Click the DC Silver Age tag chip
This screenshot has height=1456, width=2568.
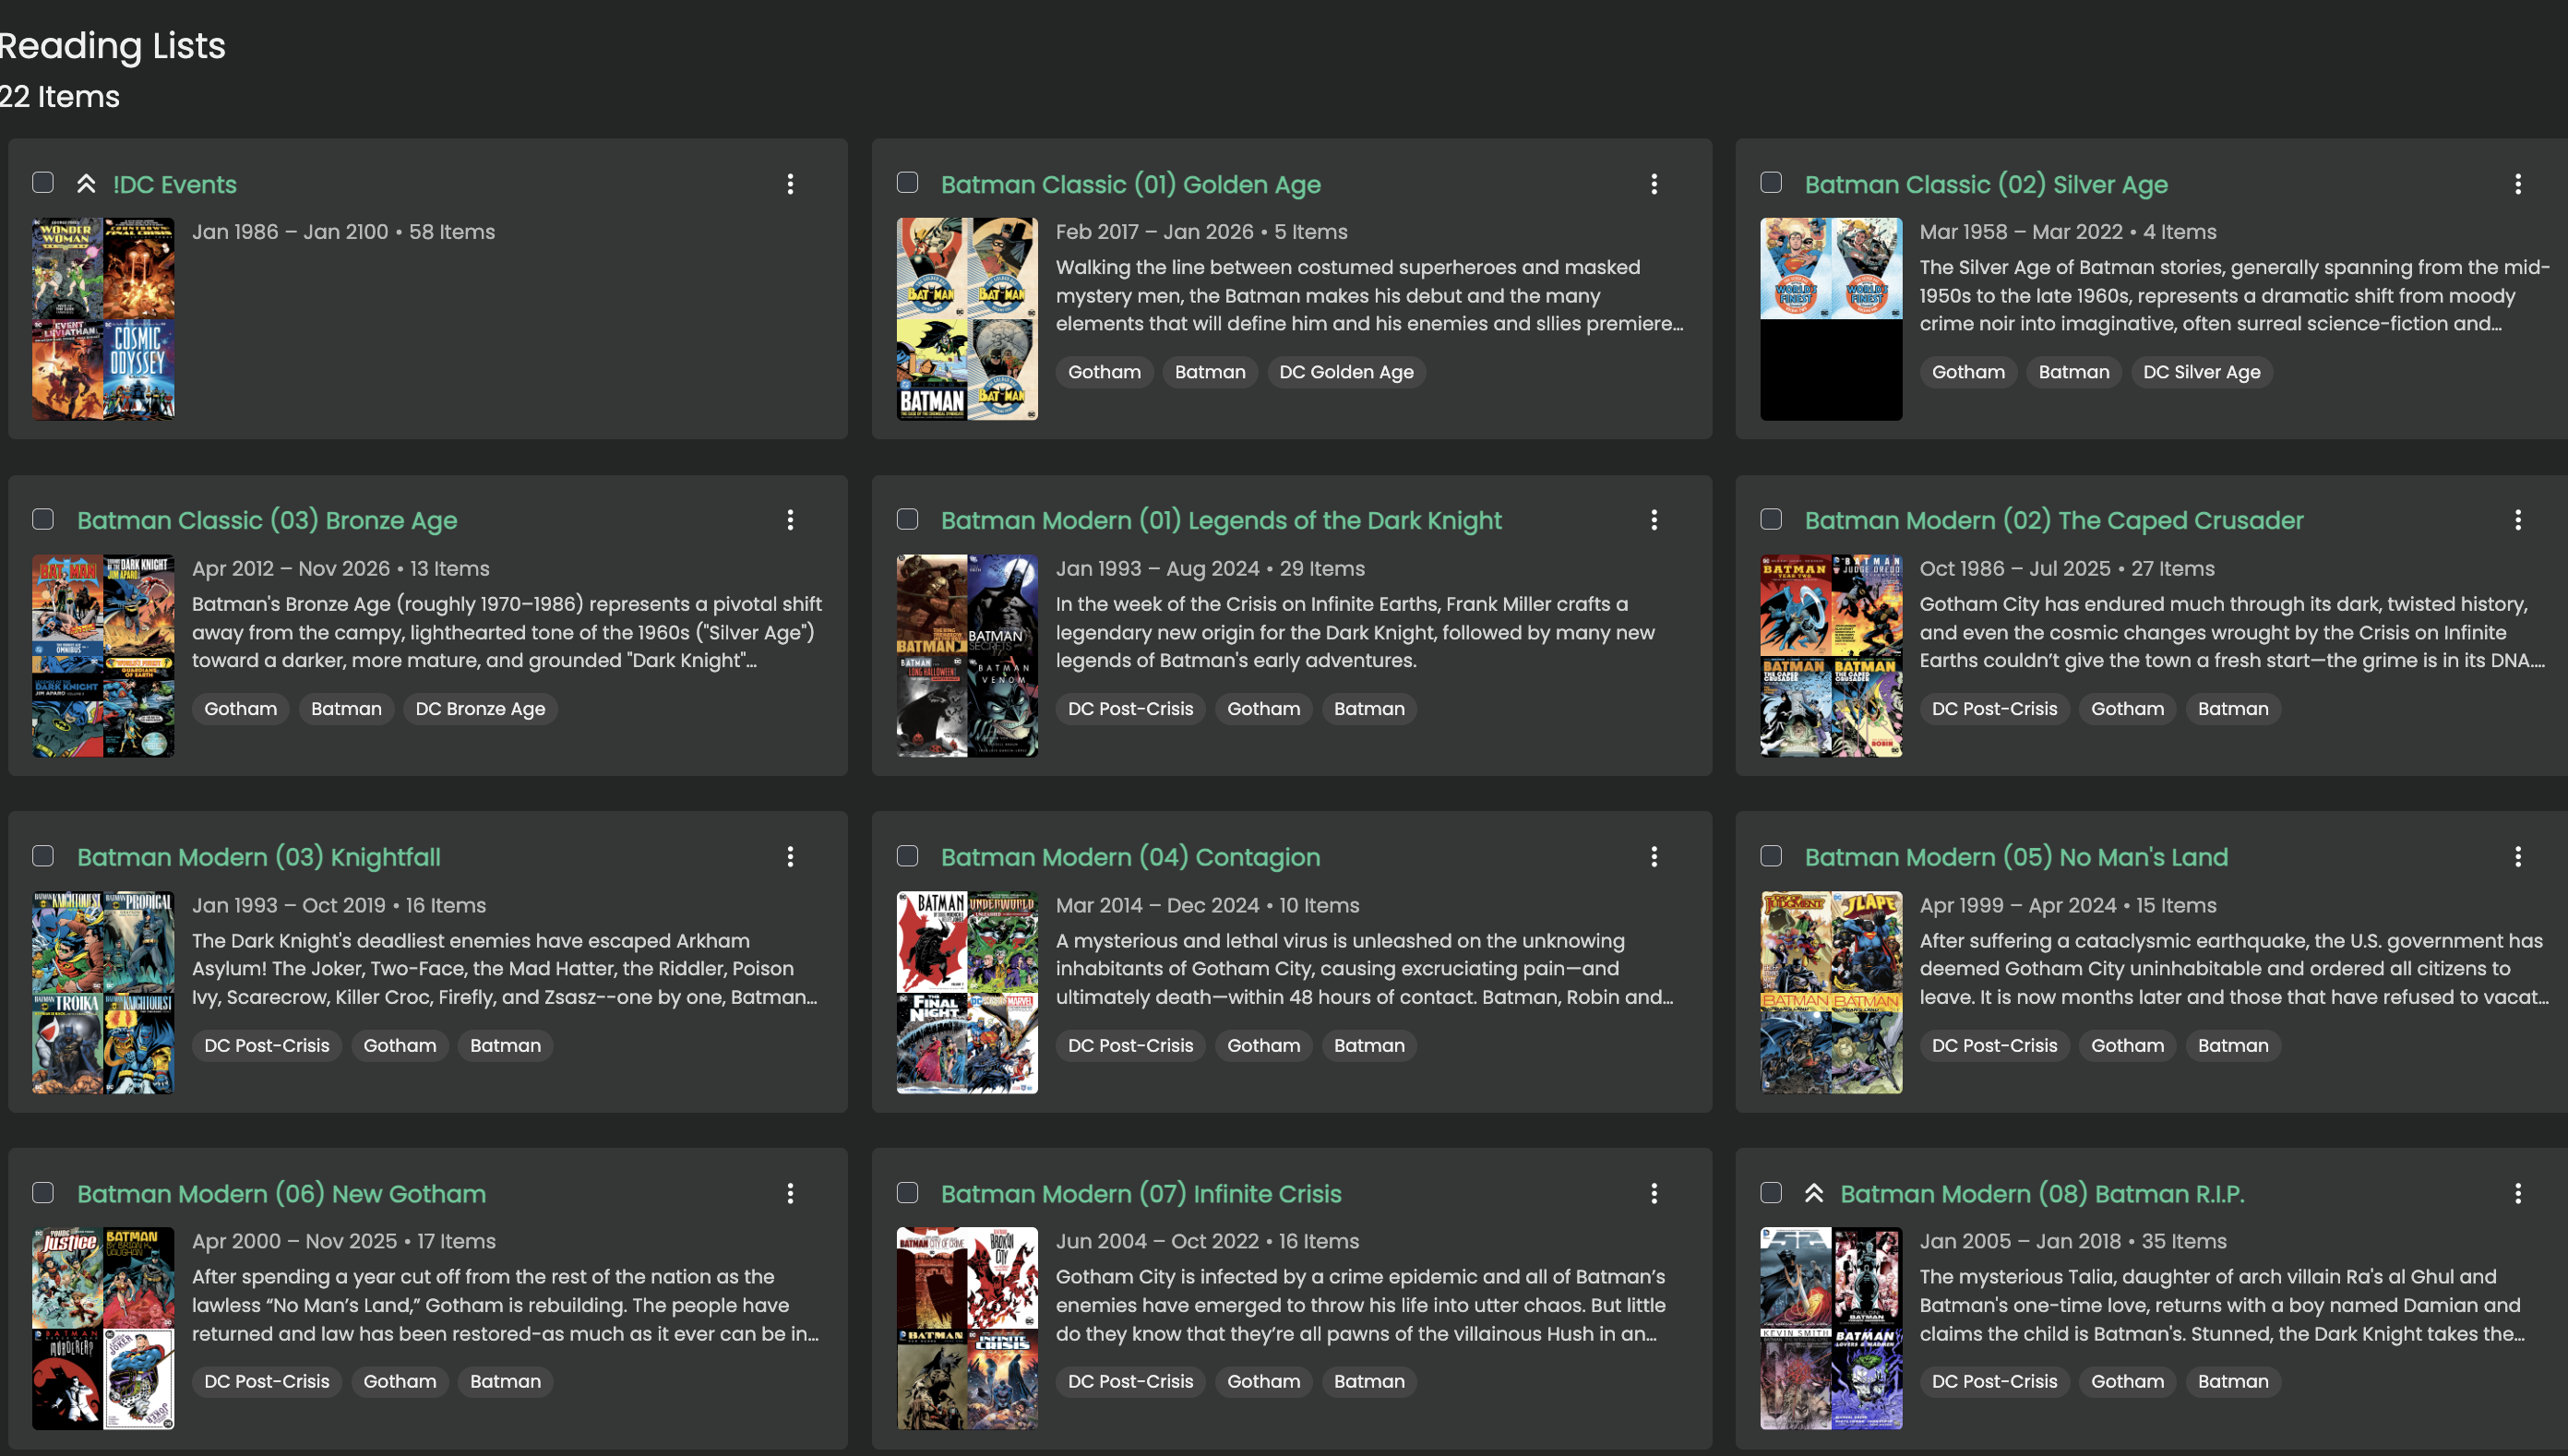(x=2201, y=372)
